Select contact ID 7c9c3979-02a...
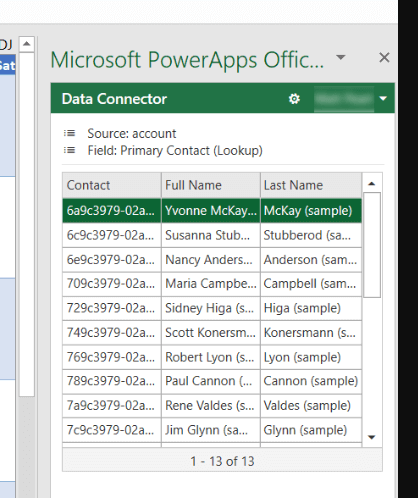 pos(112,430)
